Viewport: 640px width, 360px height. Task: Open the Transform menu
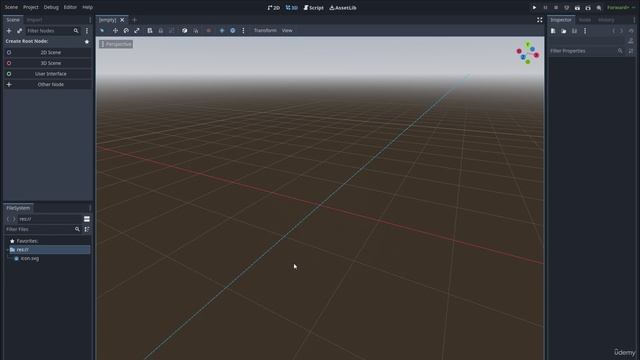tap(265, 31)
